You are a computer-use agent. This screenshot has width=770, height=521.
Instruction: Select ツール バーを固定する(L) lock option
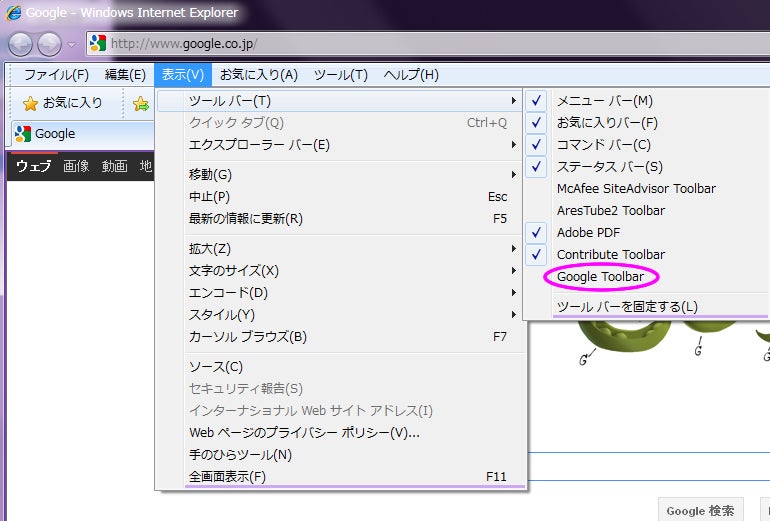[647, 307]
